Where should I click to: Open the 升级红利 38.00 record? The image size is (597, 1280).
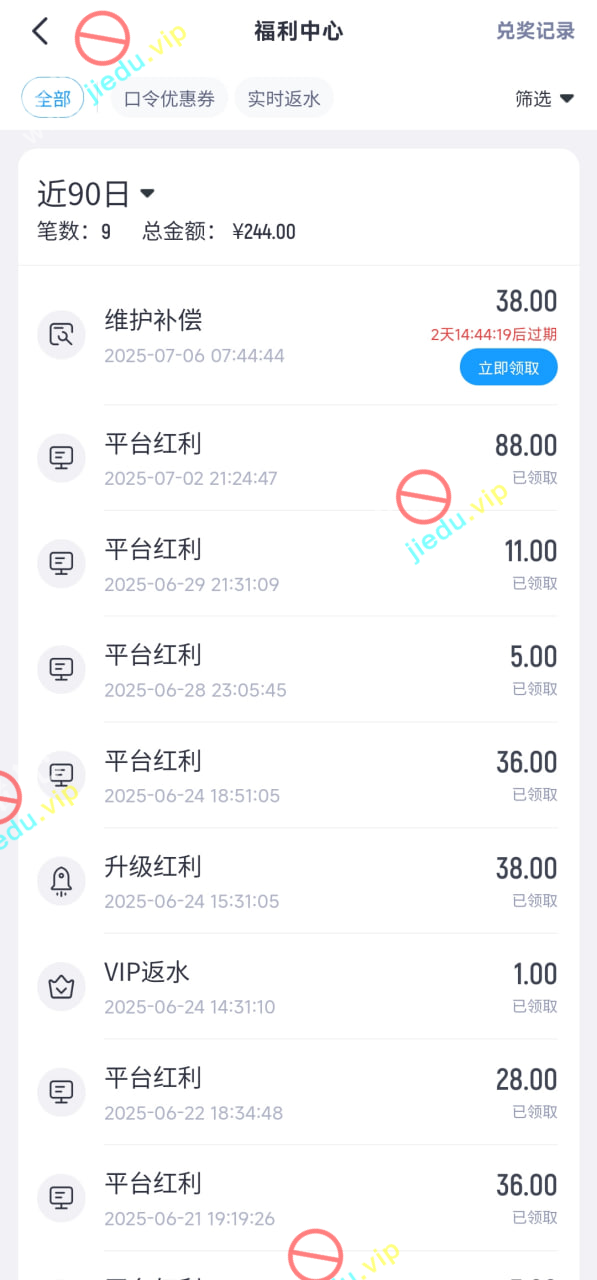pyautogui.click(x=298, y=881)
